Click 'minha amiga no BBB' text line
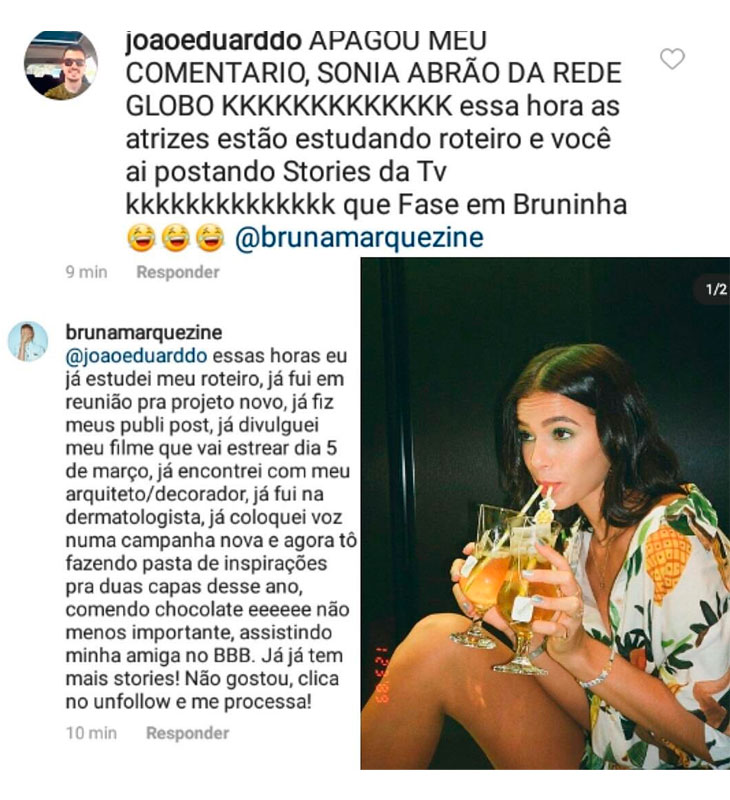This screenshot has width=730, height=800. [x=159, y=656]
